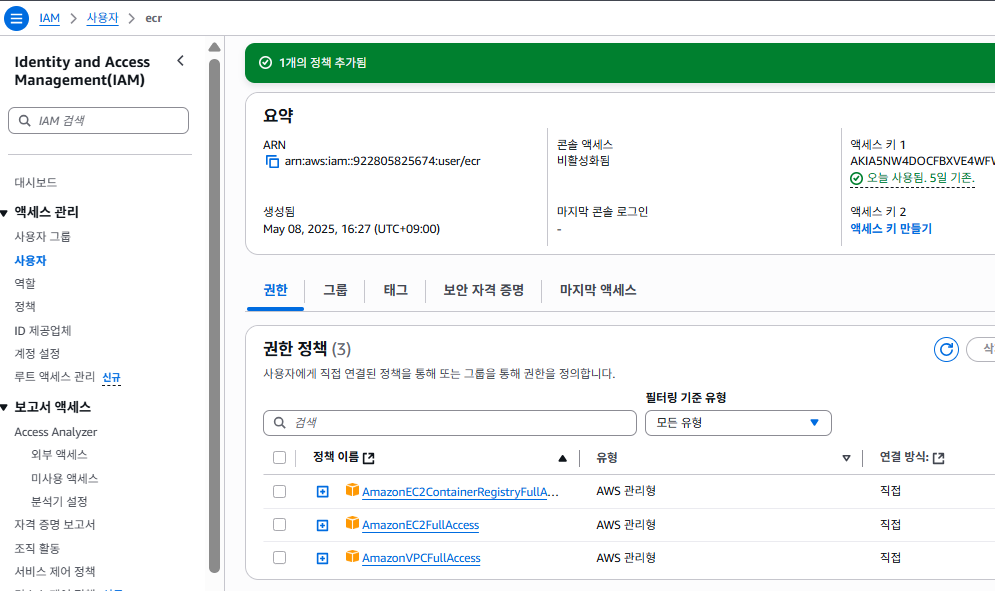Viewport: 995px width, 591px height.
Task: Open 서비스 제어 정책 in the sidebar
Action: pyautogui.click(x=55, y=571)
